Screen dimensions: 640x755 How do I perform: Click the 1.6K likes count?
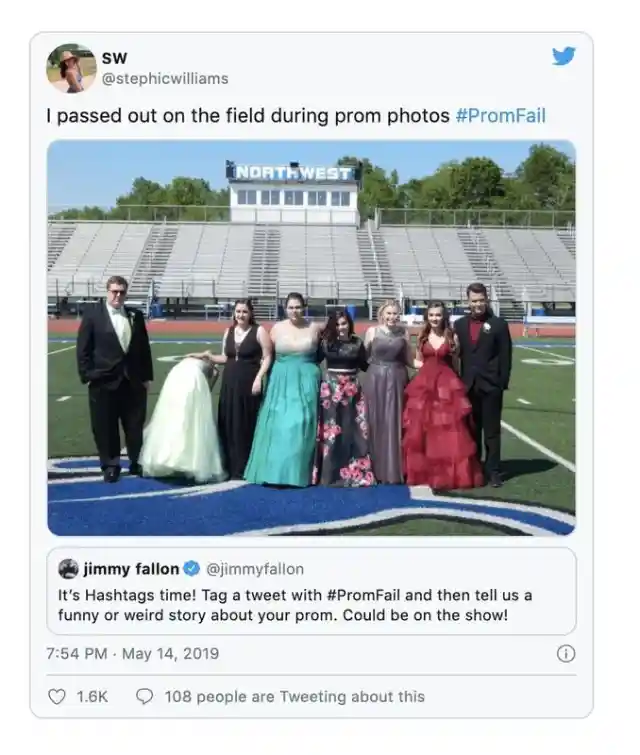(x=92, y=697)
